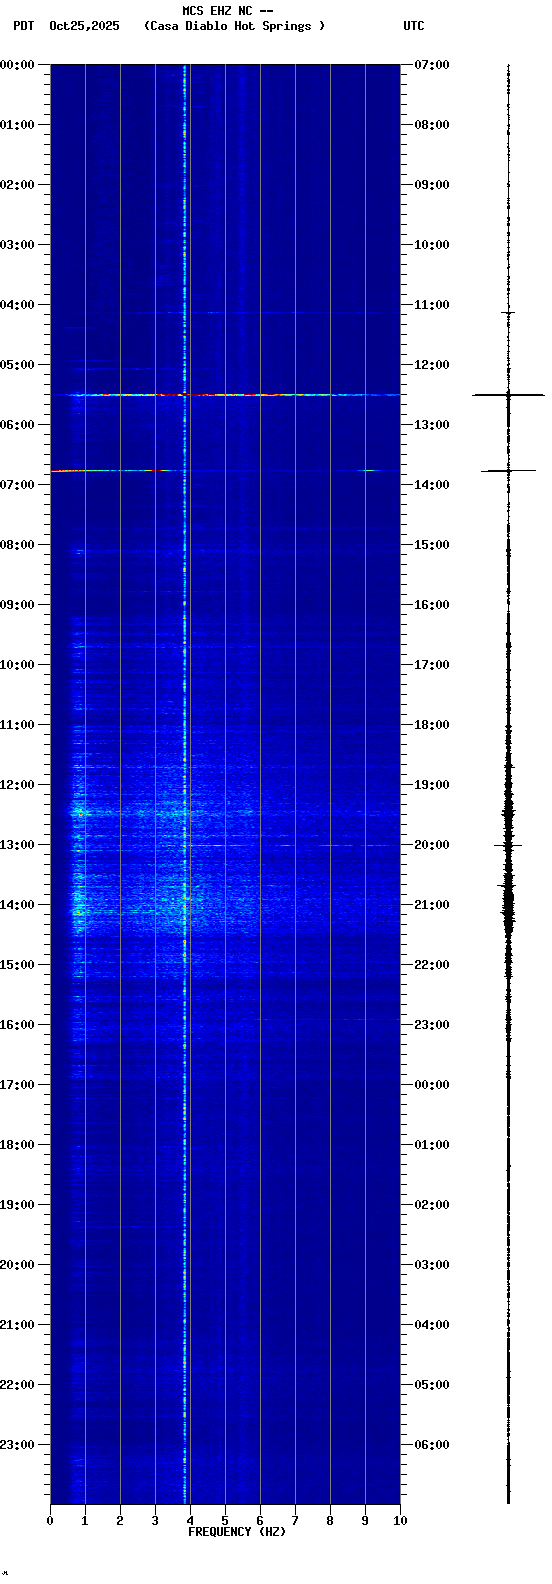The image size is (552, 1584).
Task: Click the UTC '20:00' time label
Action: click(432, 845)
